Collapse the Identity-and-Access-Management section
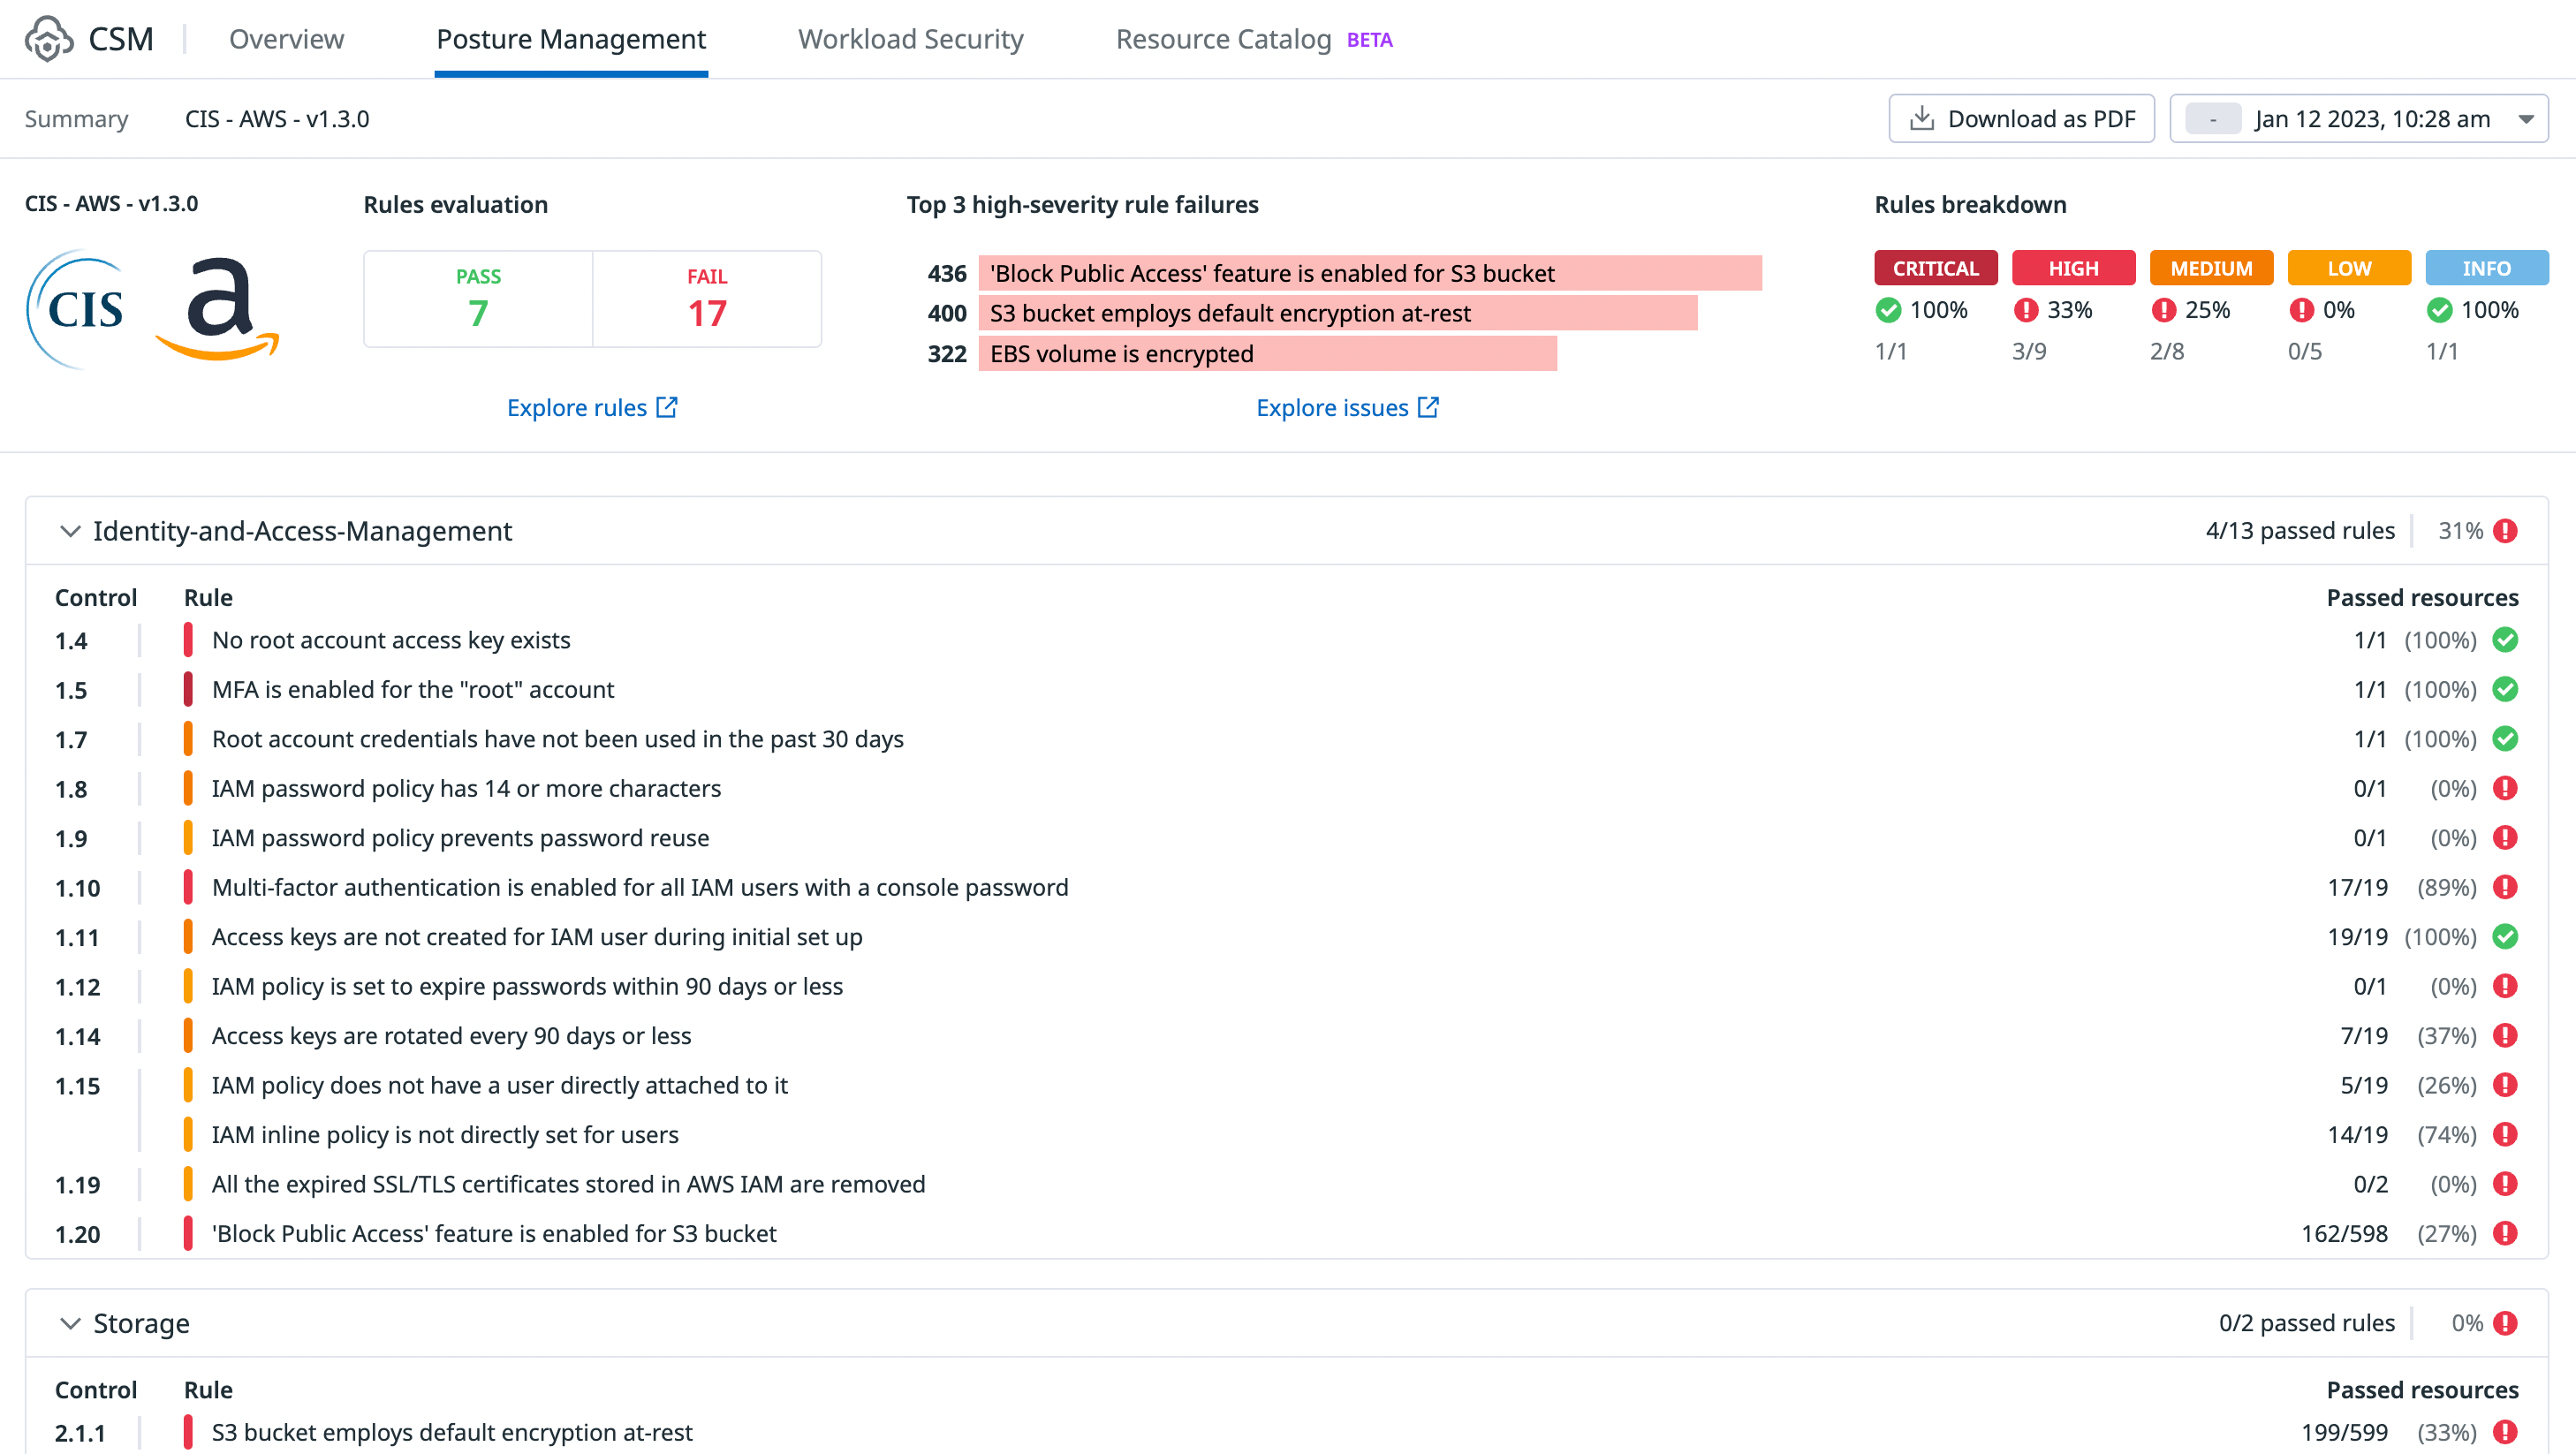The image size is (2576, 1454). tap(70, 531)
